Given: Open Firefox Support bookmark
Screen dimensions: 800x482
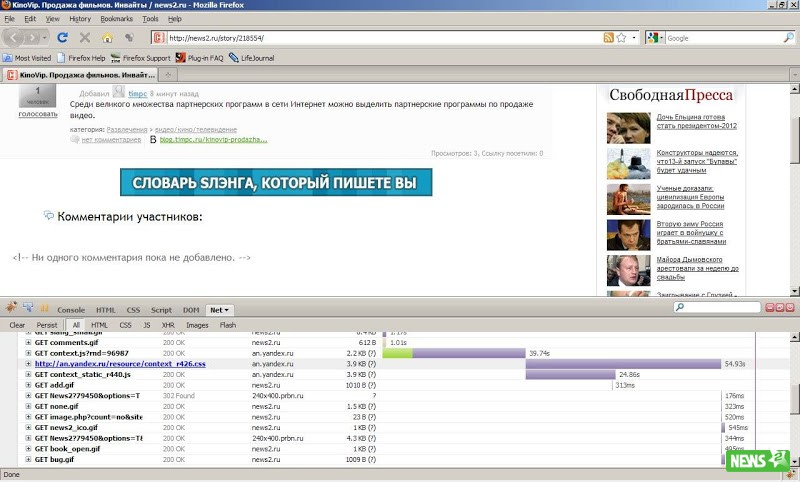Looking at the screenshot, I should coord(141,58).
